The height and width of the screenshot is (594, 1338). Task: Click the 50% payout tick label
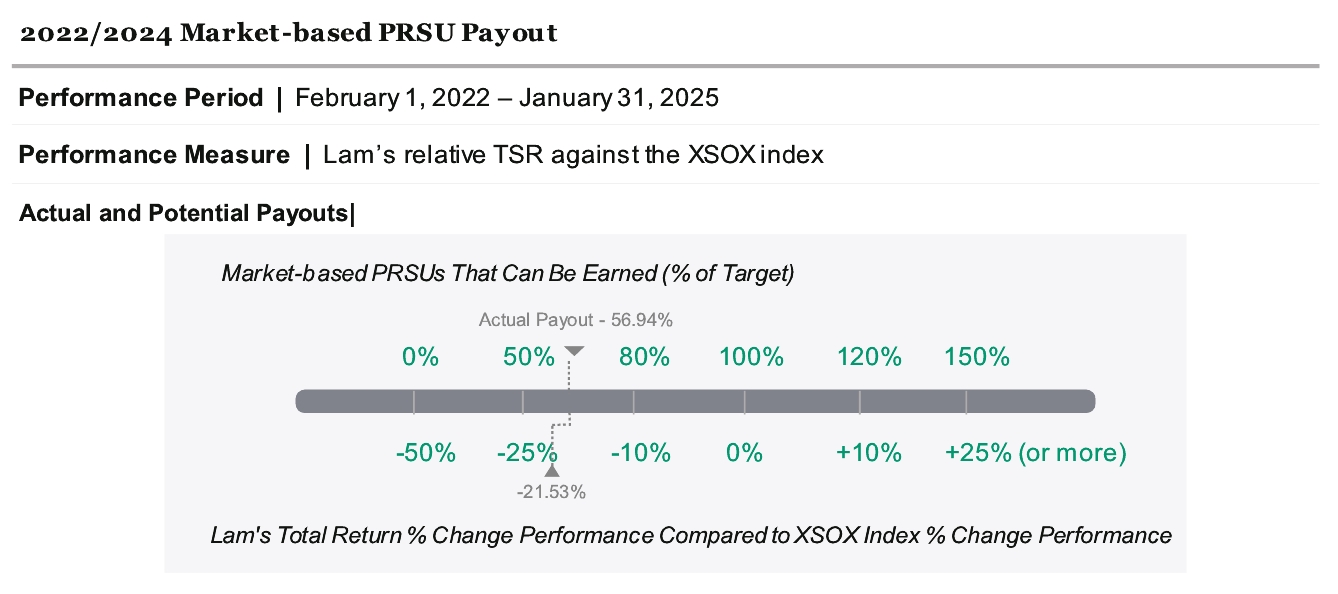click(528, 357)
